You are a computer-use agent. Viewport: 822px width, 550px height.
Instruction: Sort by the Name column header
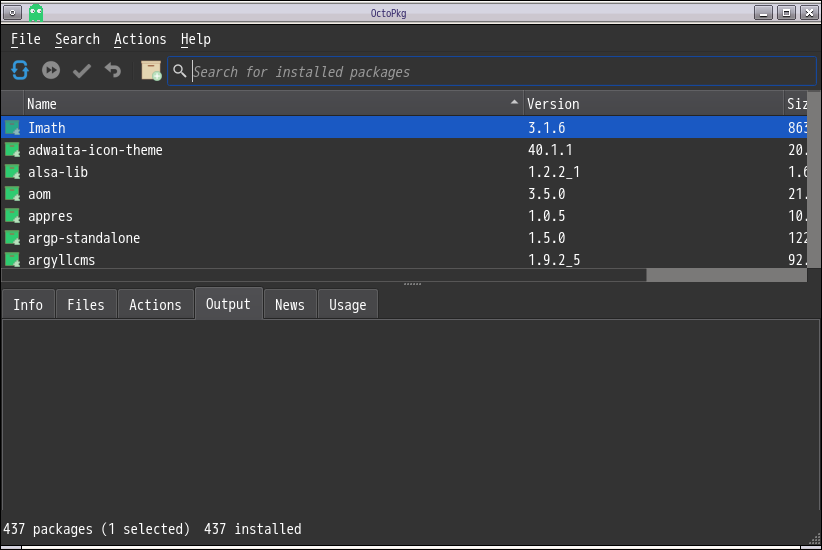[x=273, y=104]
